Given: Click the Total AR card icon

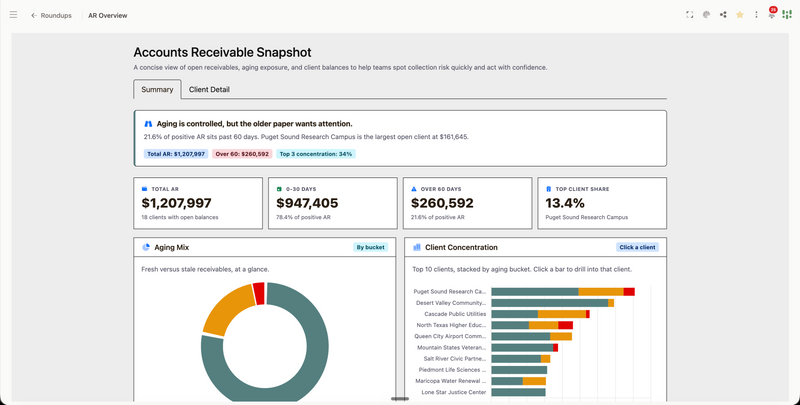Looking at the screenshot, I should [144, 189].
